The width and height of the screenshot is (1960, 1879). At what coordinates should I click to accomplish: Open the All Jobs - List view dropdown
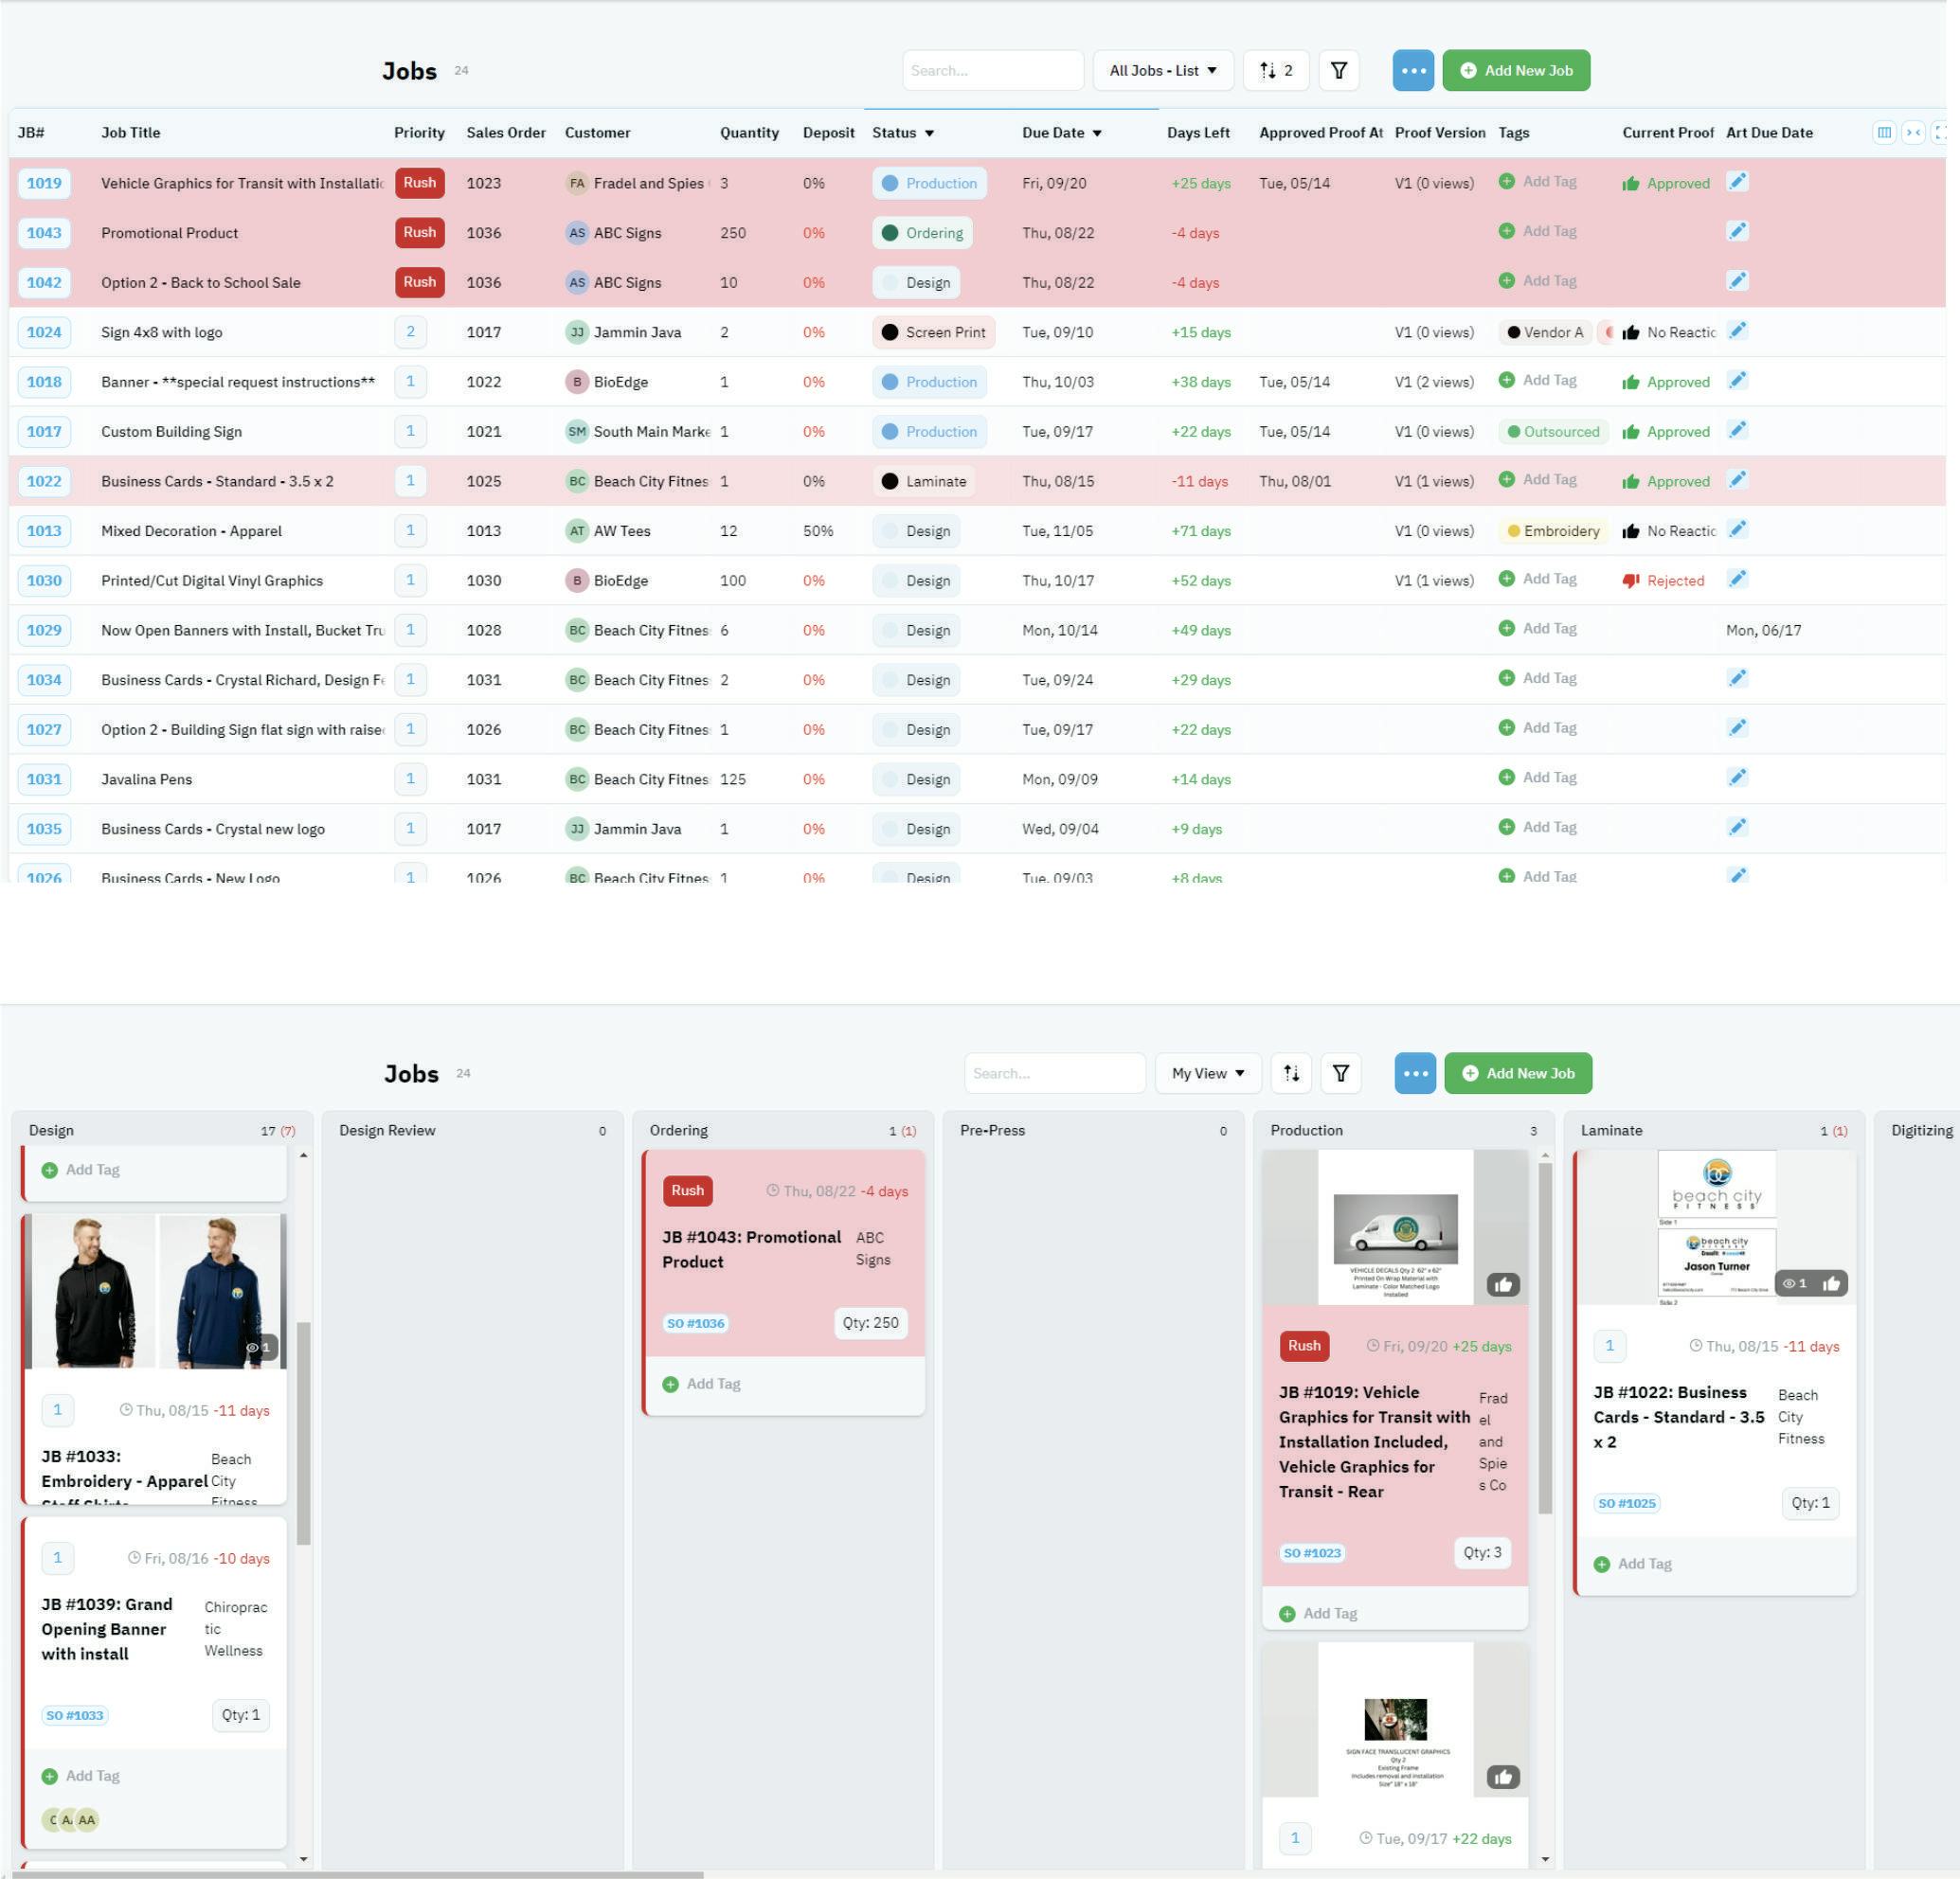click(x=1162, y=70)
